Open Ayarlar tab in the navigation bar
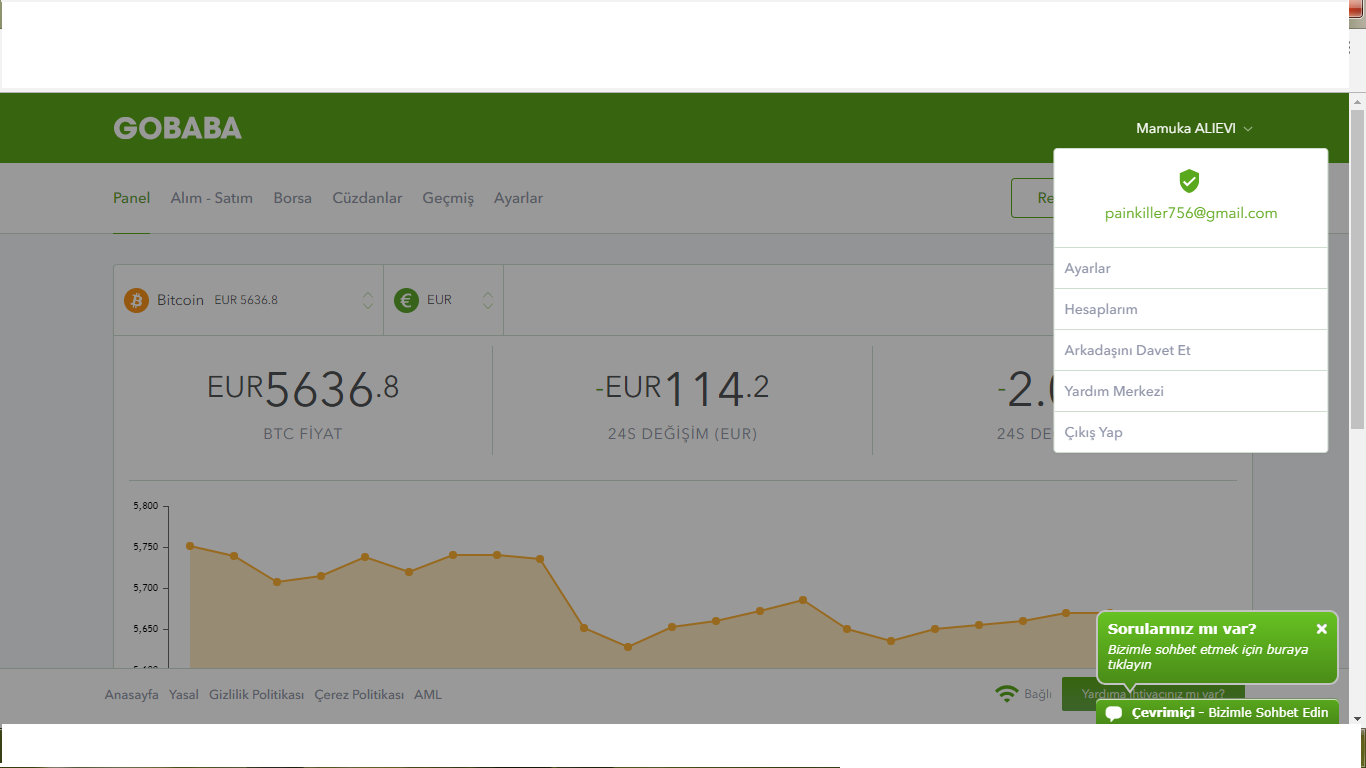The height and width of the screenshot is (768, 1366). point(518,198)
